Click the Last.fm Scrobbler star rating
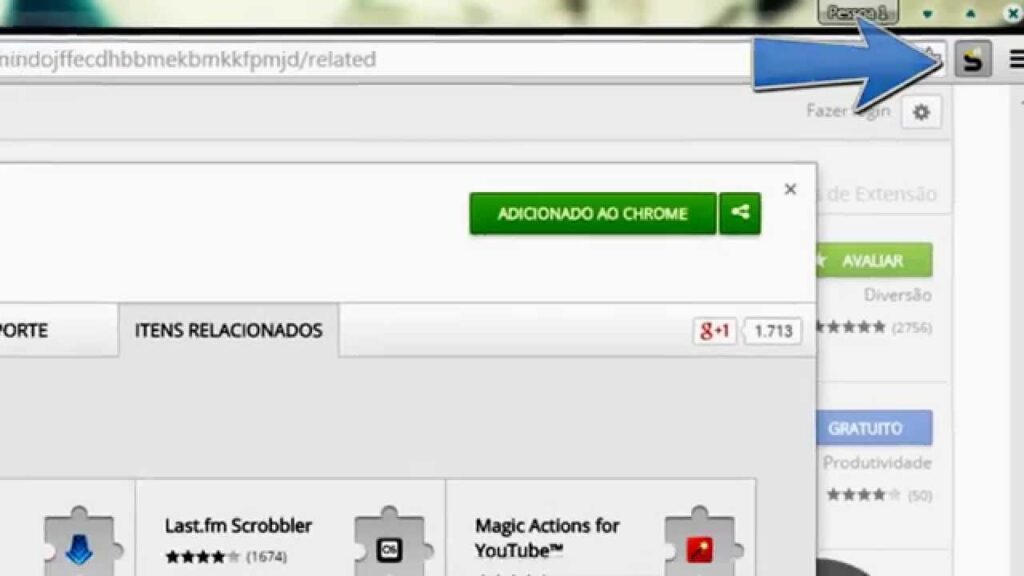 point(202,556)
